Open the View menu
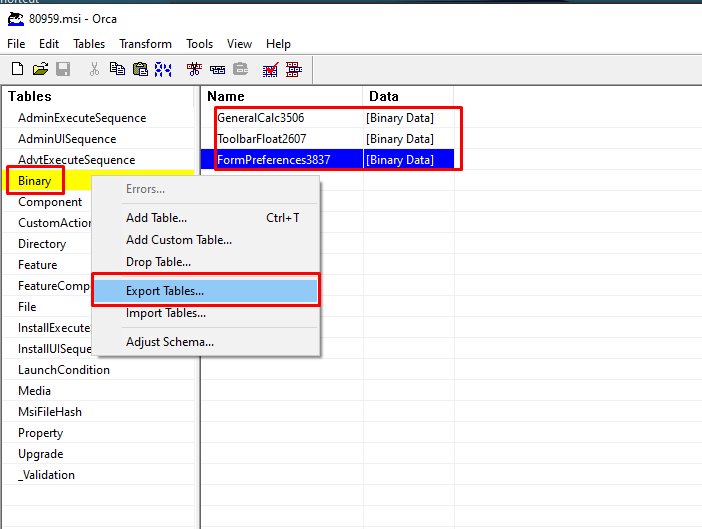702x529 pixels. tap(239, 44)
